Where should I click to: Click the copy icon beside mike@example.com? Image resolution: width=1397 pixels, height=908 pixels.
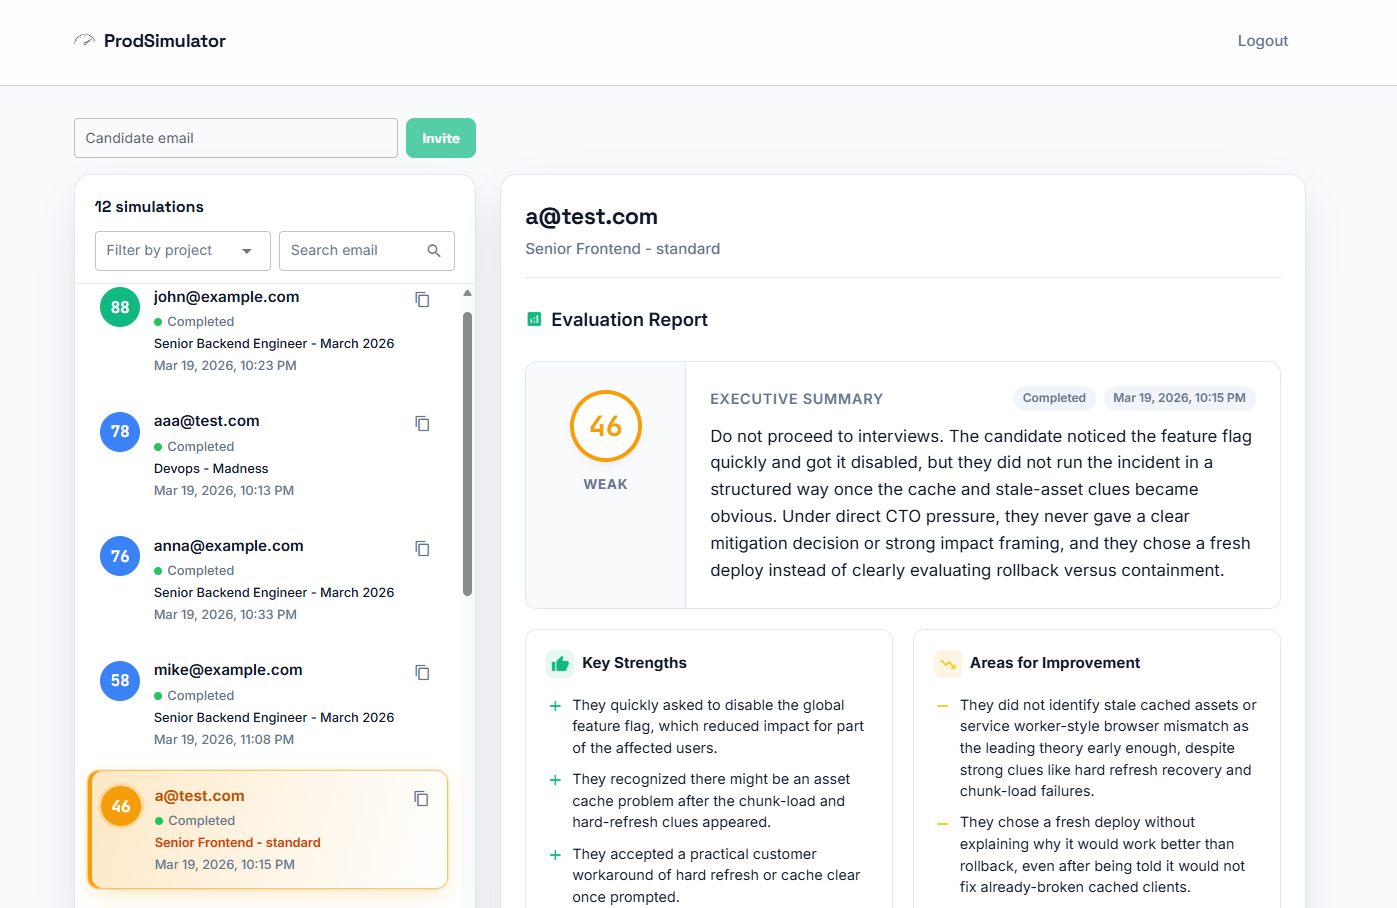click(422, 672)
